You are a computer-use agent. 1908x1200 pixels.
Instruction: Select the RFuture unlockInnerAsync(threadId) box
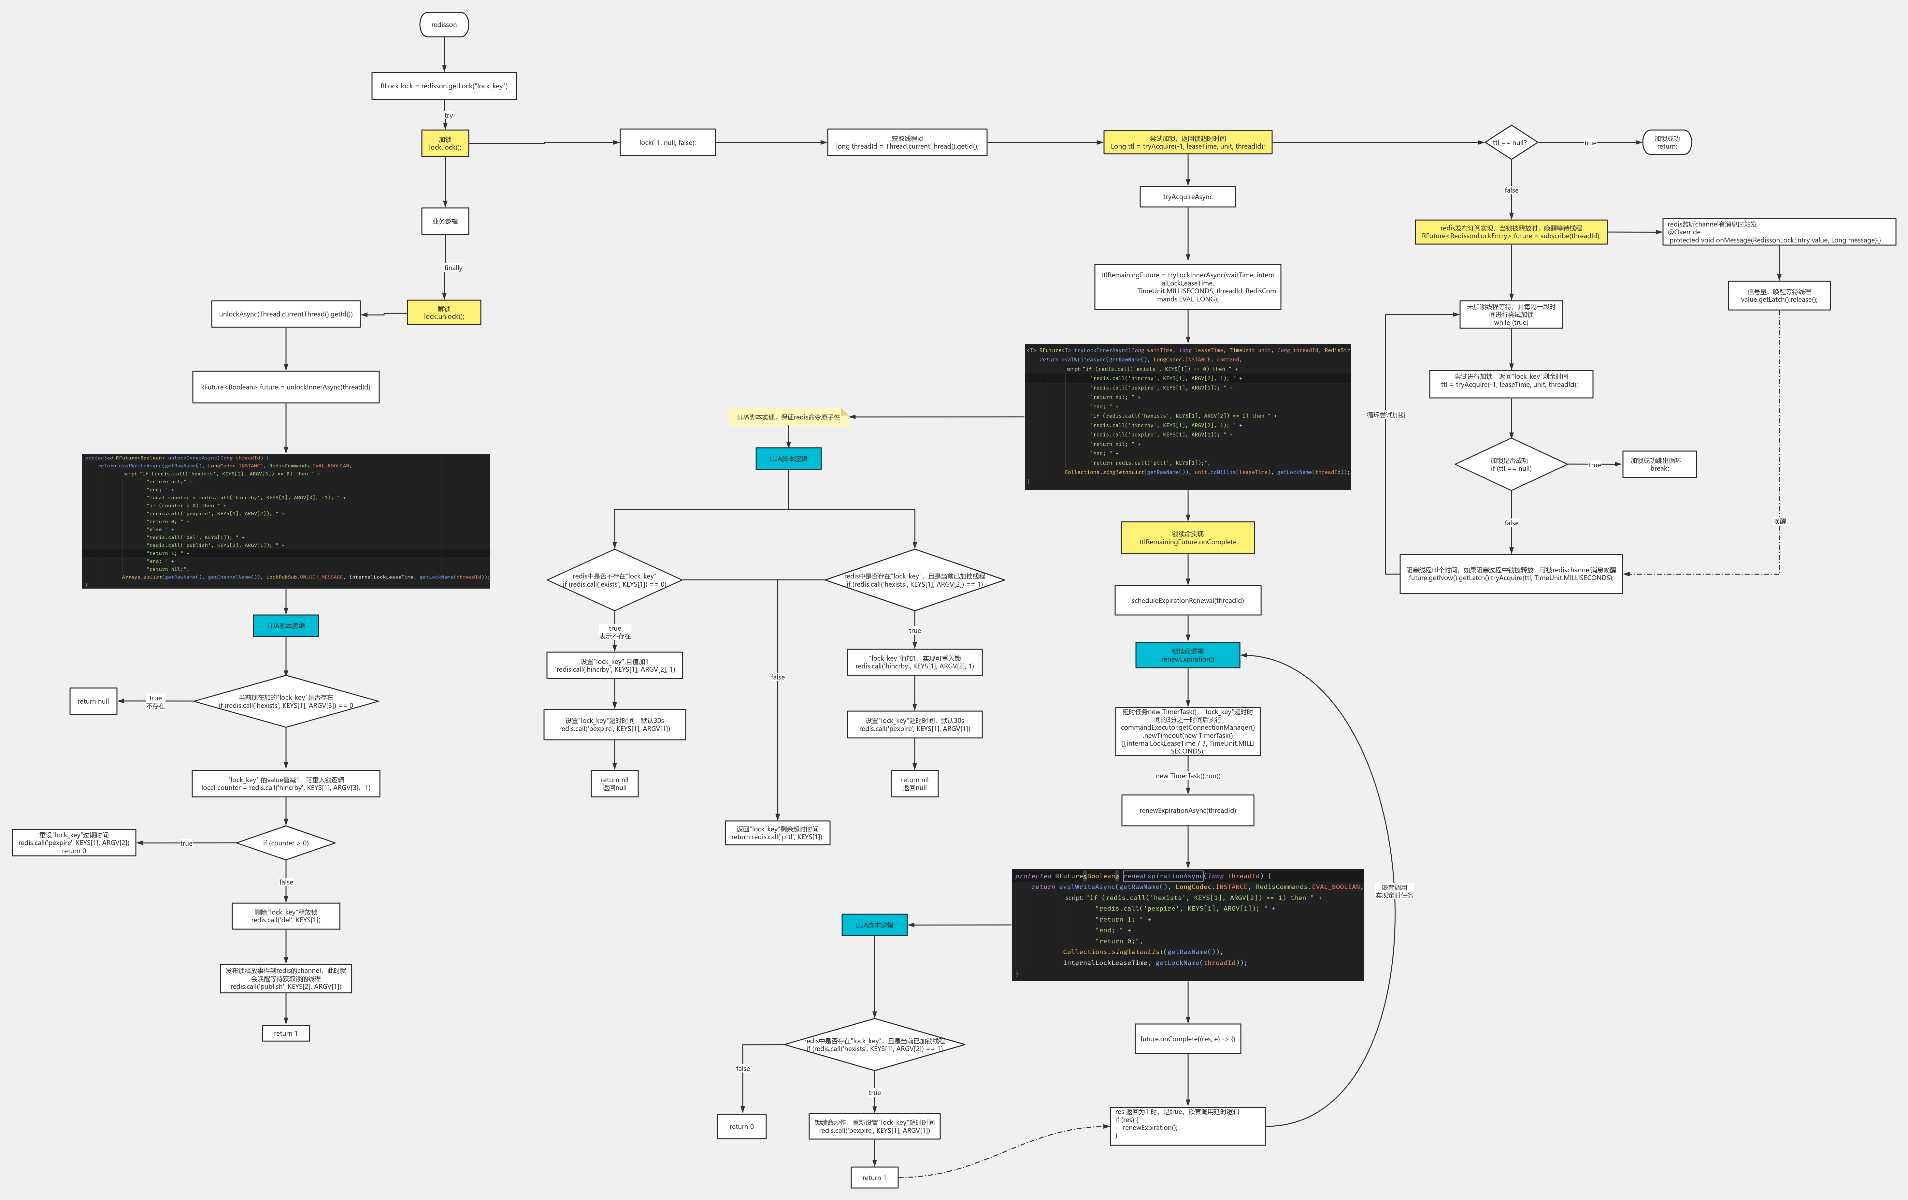(286, 387)
